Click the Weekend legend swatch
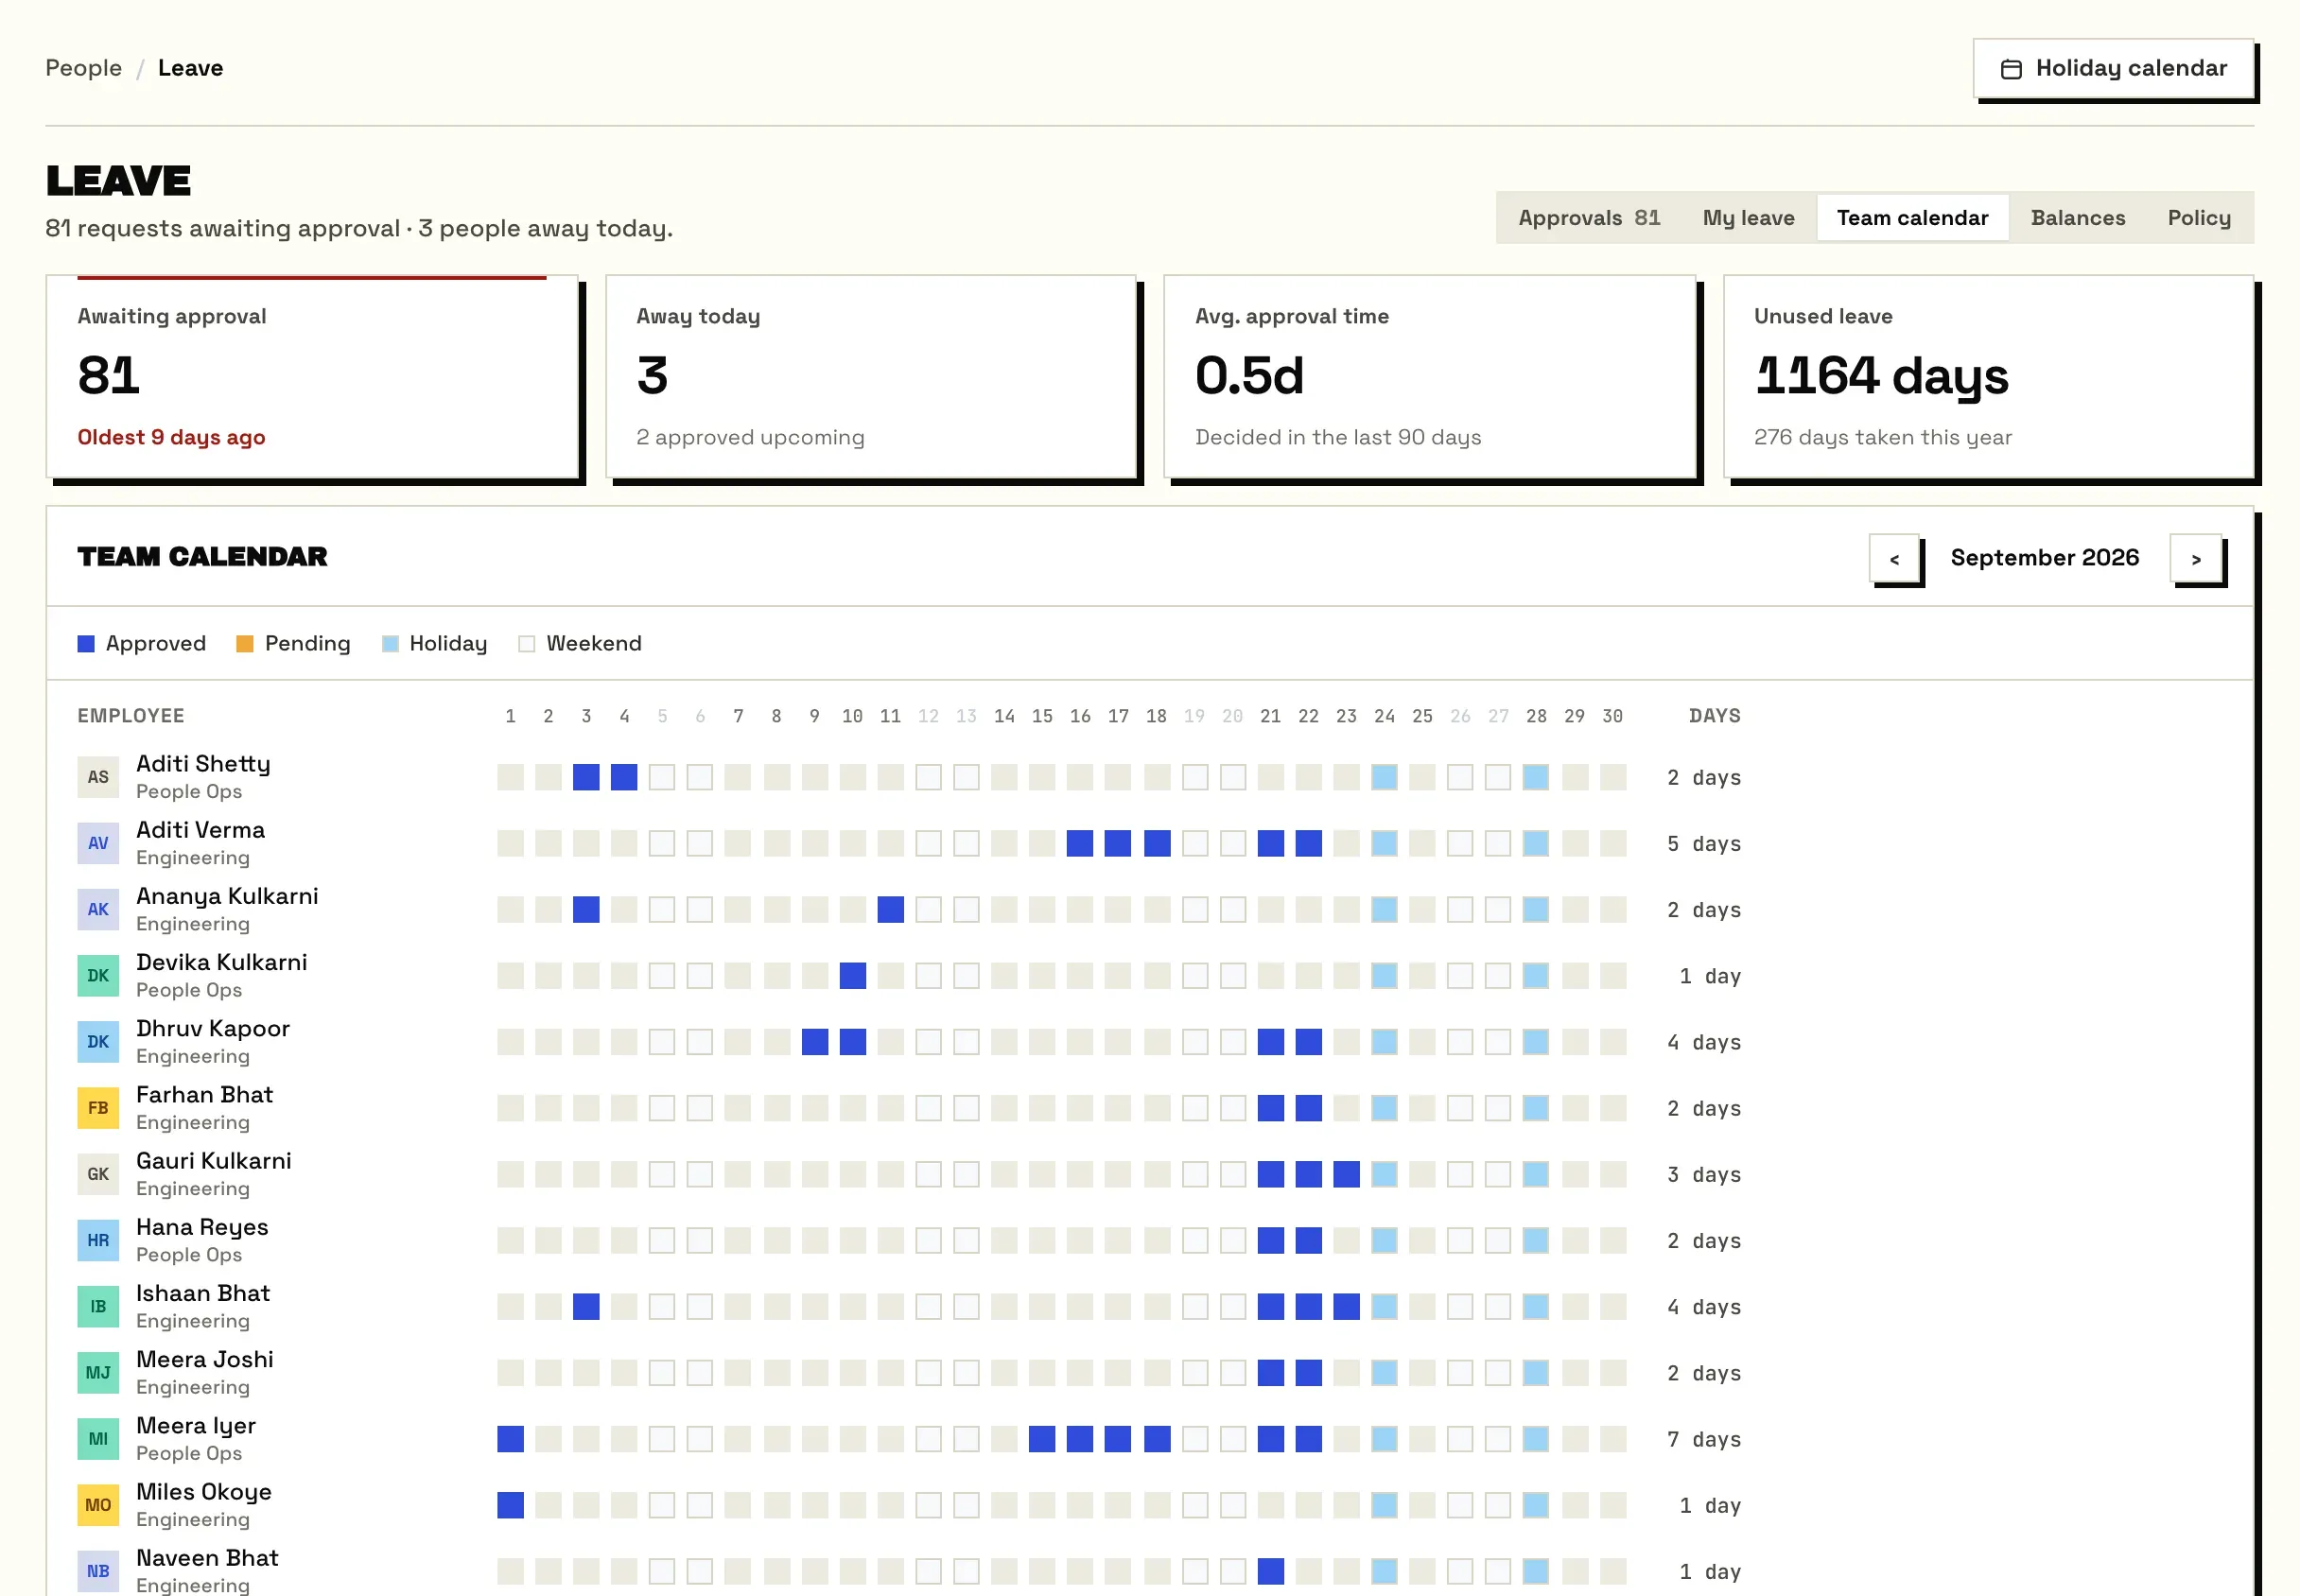The image size is (2300, 1596). coord(527,644)
